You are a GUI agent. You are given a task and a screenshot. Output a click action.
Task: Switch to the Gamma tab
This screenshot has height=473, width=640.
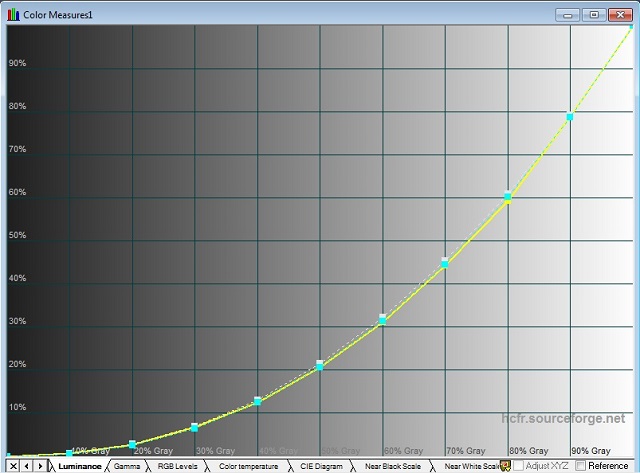tap(127, 466)
